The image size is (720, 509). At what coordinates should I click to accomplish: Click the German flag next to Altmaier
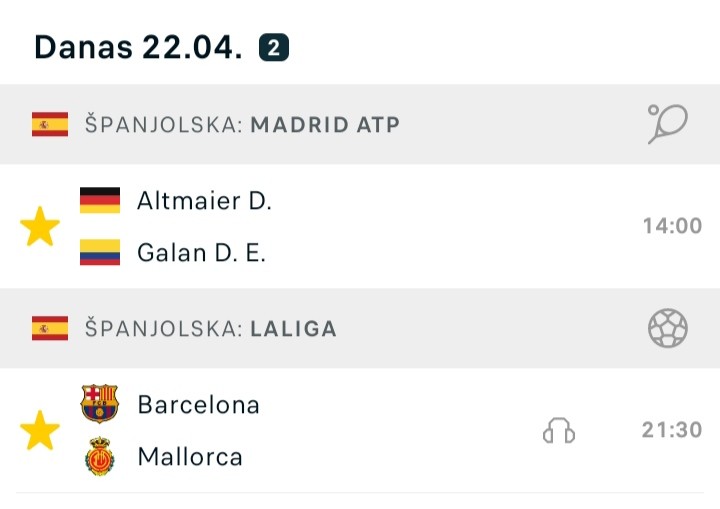(100, 200)
